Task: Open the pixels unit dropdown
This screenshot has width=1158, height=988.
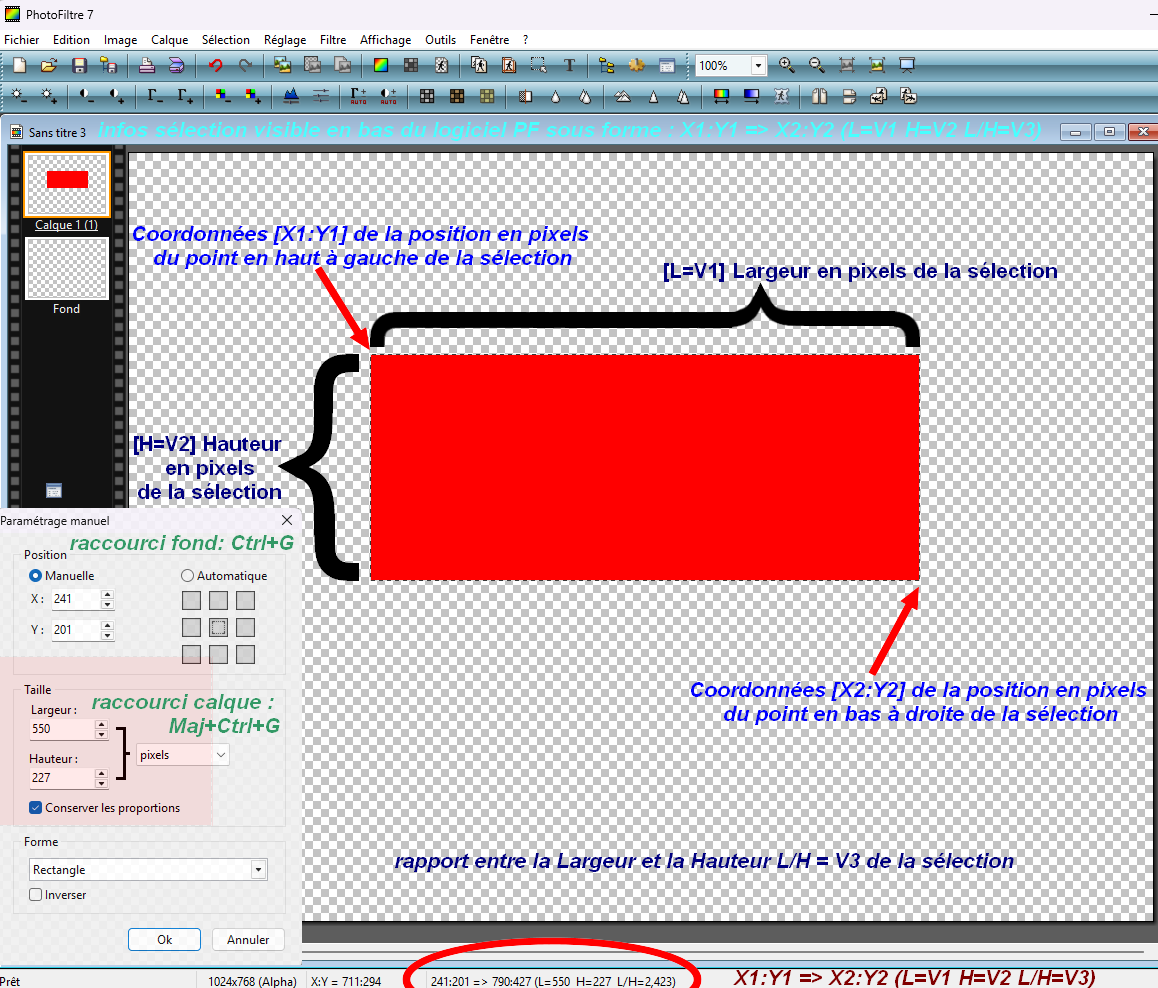Action: [x=183, y=755]
